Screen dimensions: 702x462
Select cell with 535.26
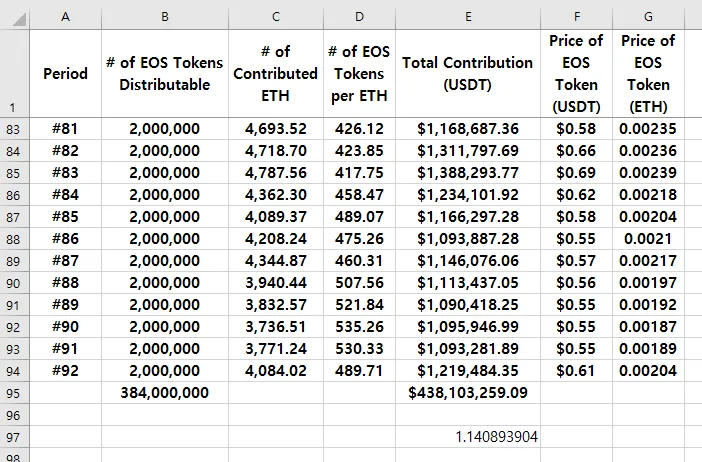point(360,327)
